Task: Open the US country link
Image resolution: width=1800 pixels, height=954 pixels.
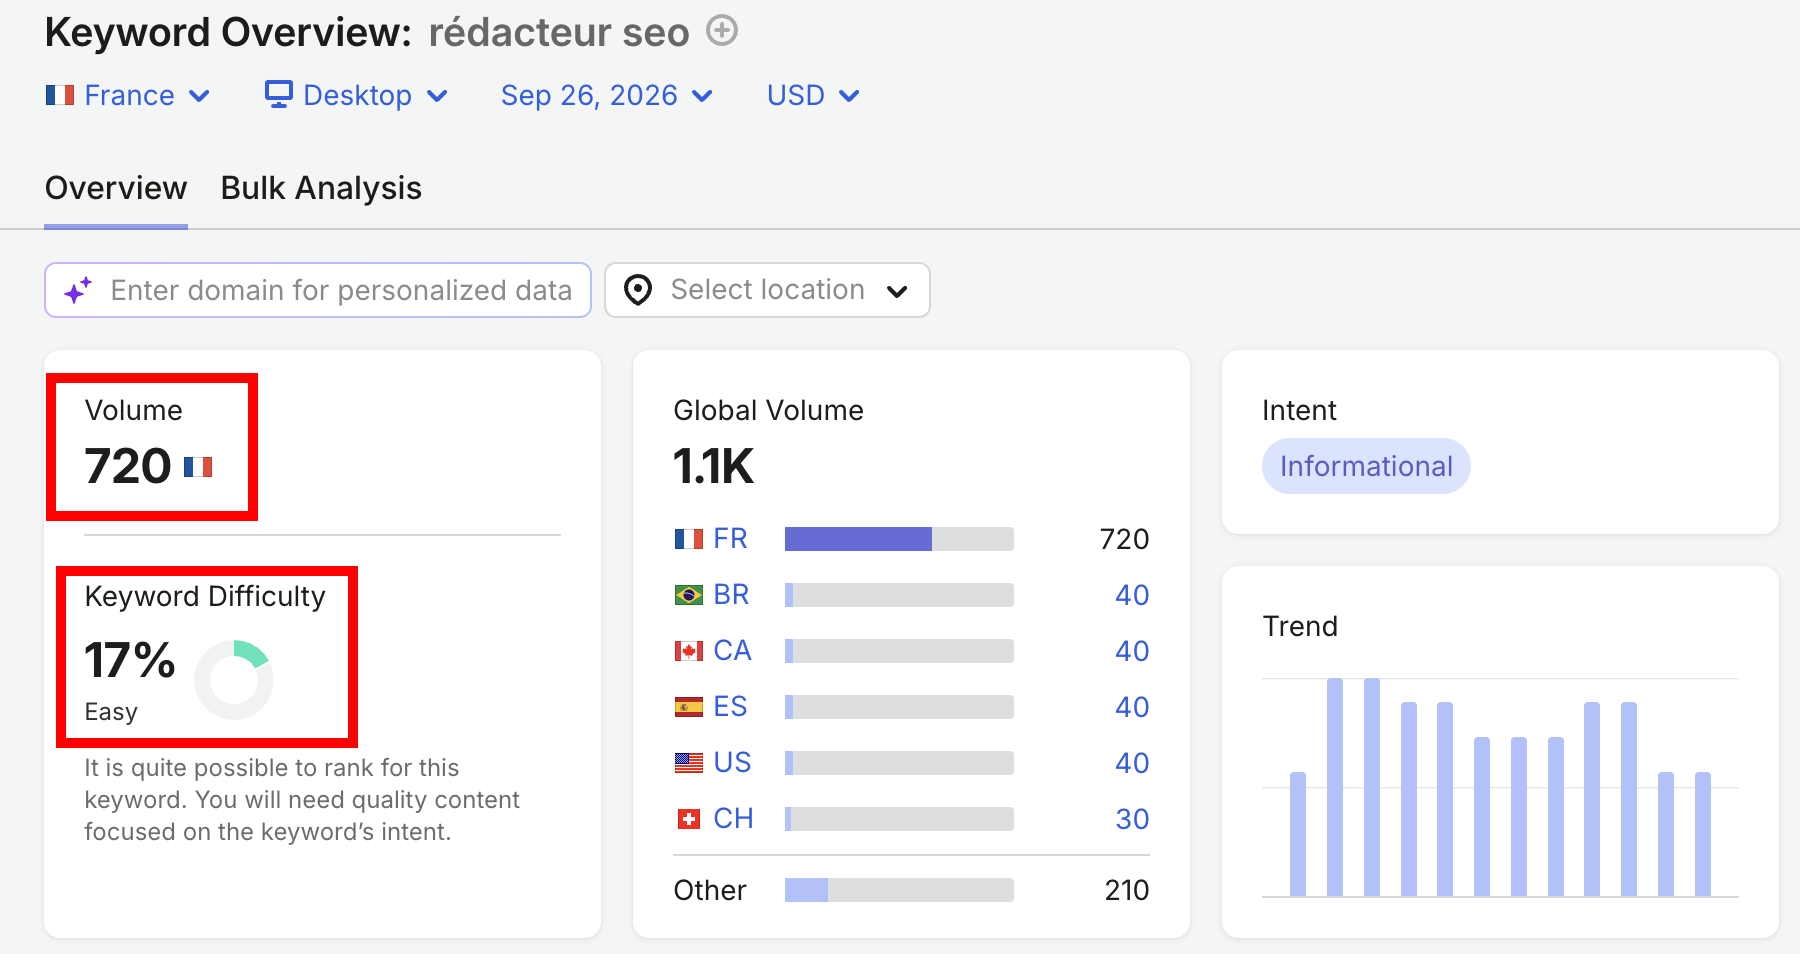Action: click(732, 763)
